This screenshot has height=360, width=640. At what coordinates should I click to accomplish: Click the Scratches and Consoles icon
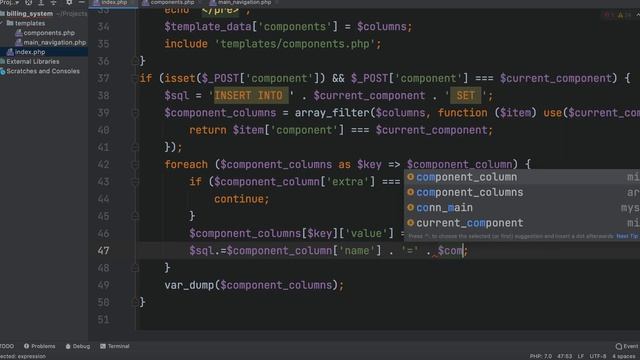click(x=3, y=71)
